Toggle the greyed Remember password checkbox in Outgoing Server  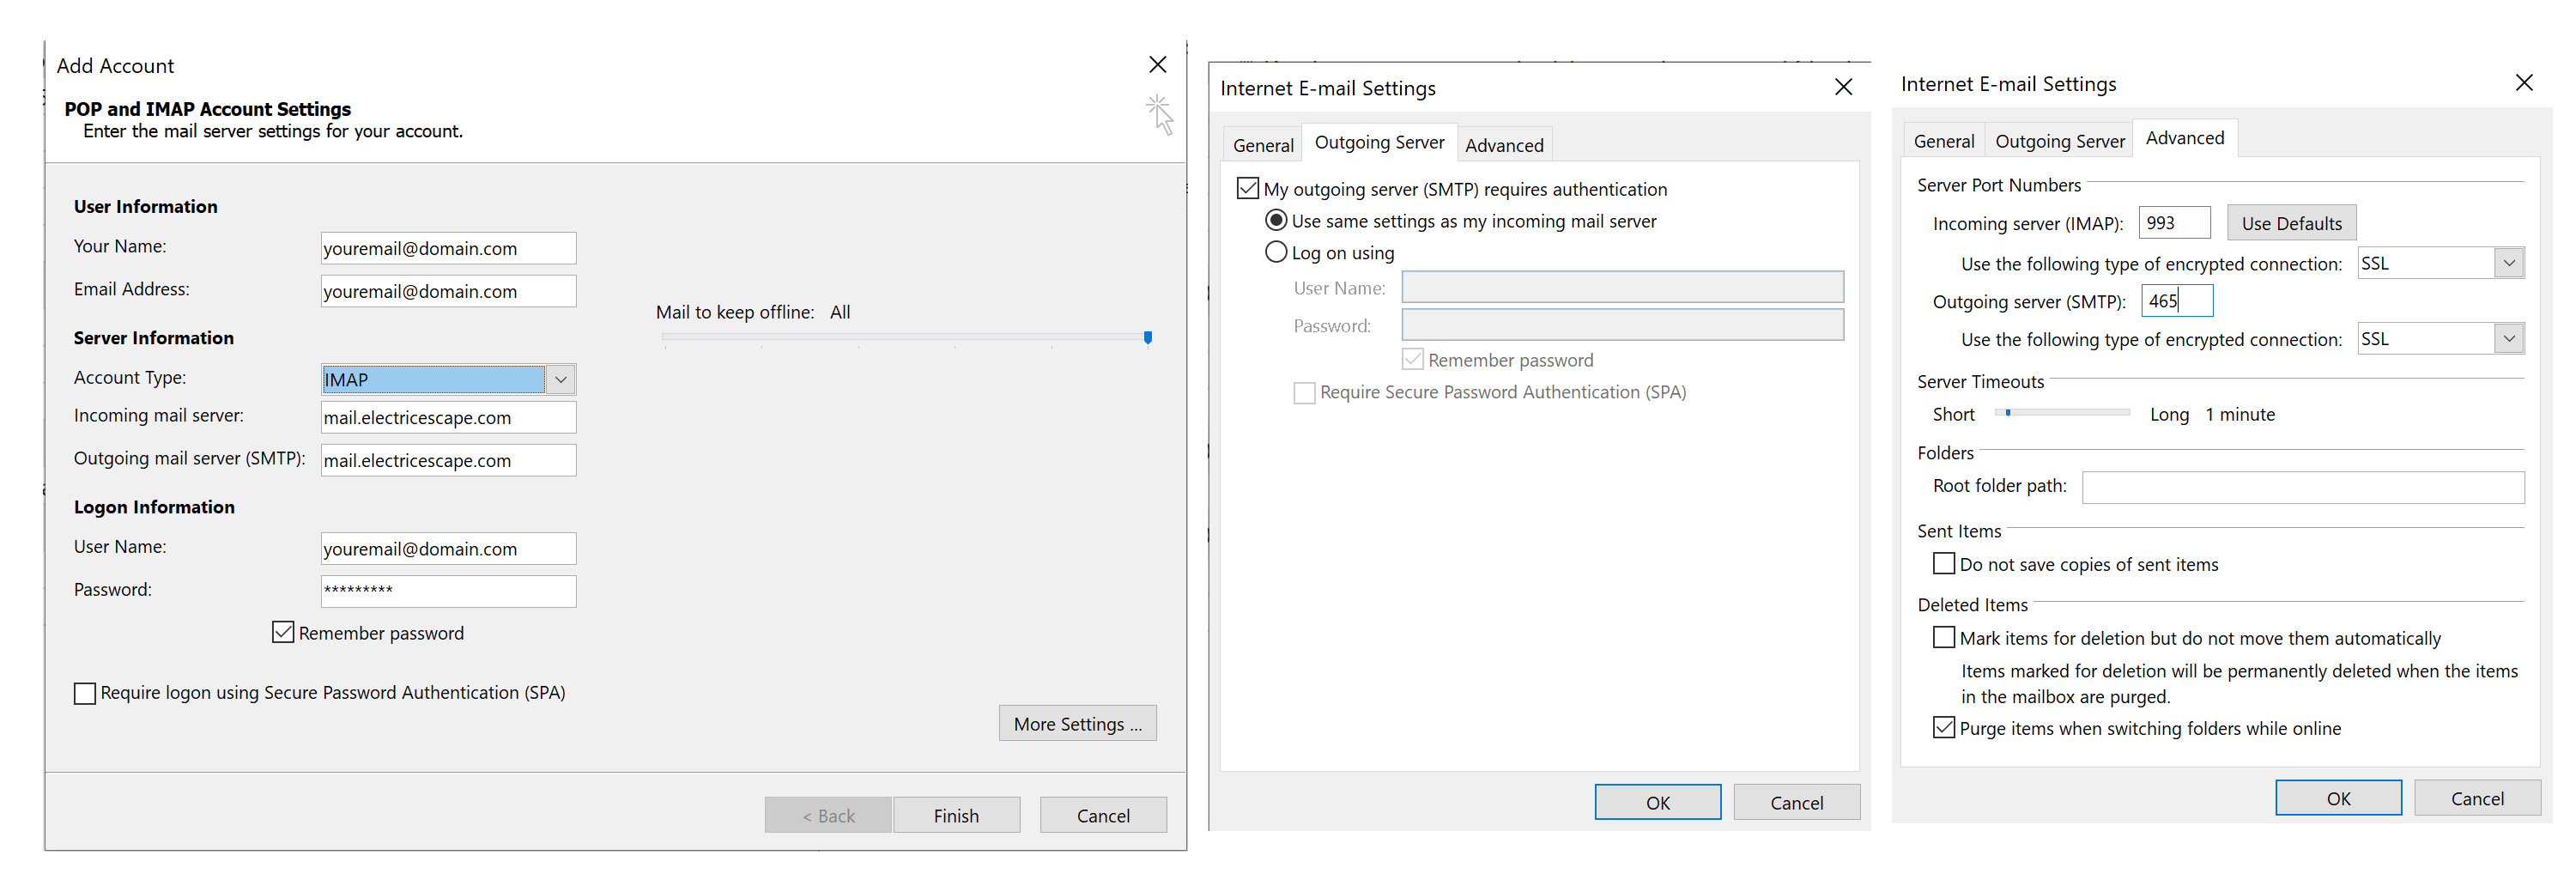(1412, 359)
